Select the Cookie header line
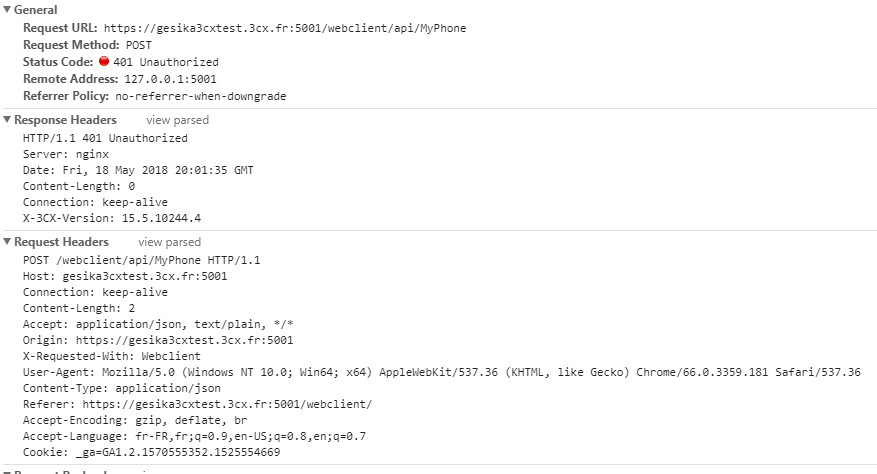 click(151, 452)
